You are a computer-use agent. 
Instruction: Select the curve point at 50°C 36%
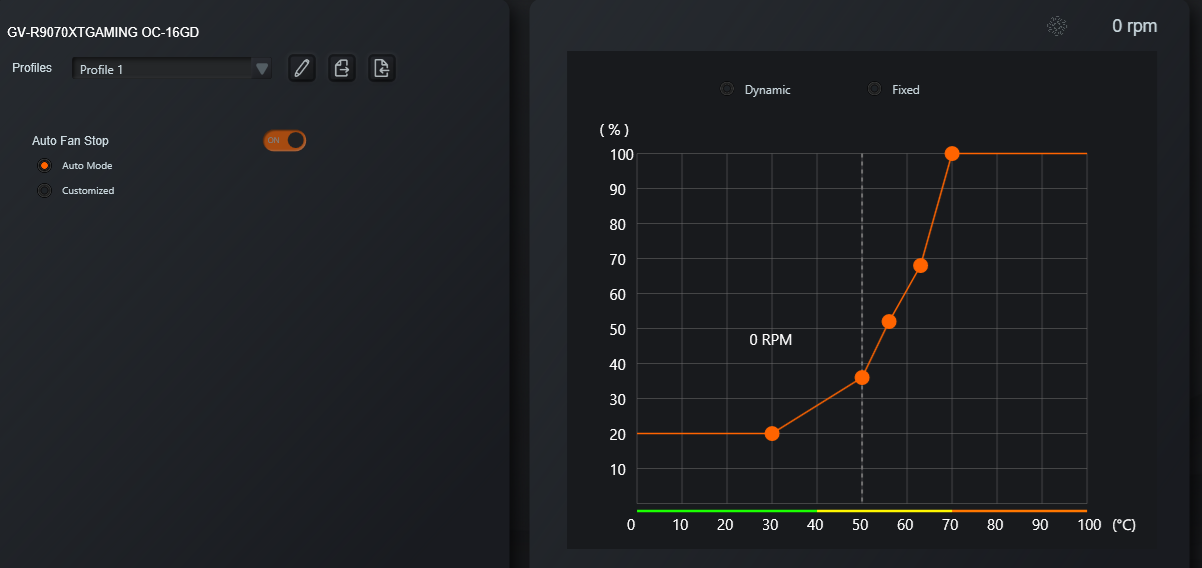tap(862, 377)
